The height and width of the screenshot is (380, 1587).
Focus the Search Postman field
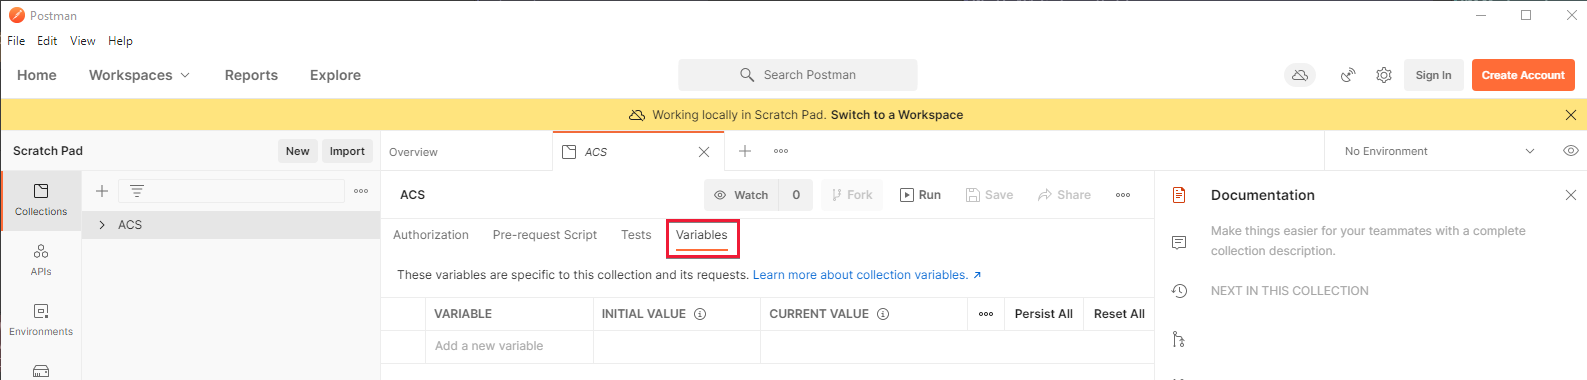[798, 75]
